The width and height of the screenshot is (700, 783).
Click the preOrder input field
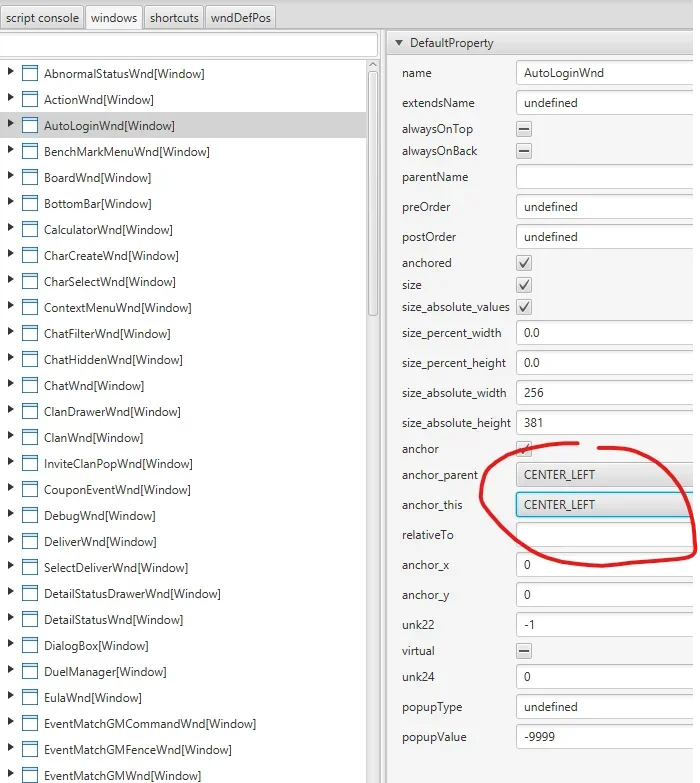pyautogui.click(x=604, y=207)
